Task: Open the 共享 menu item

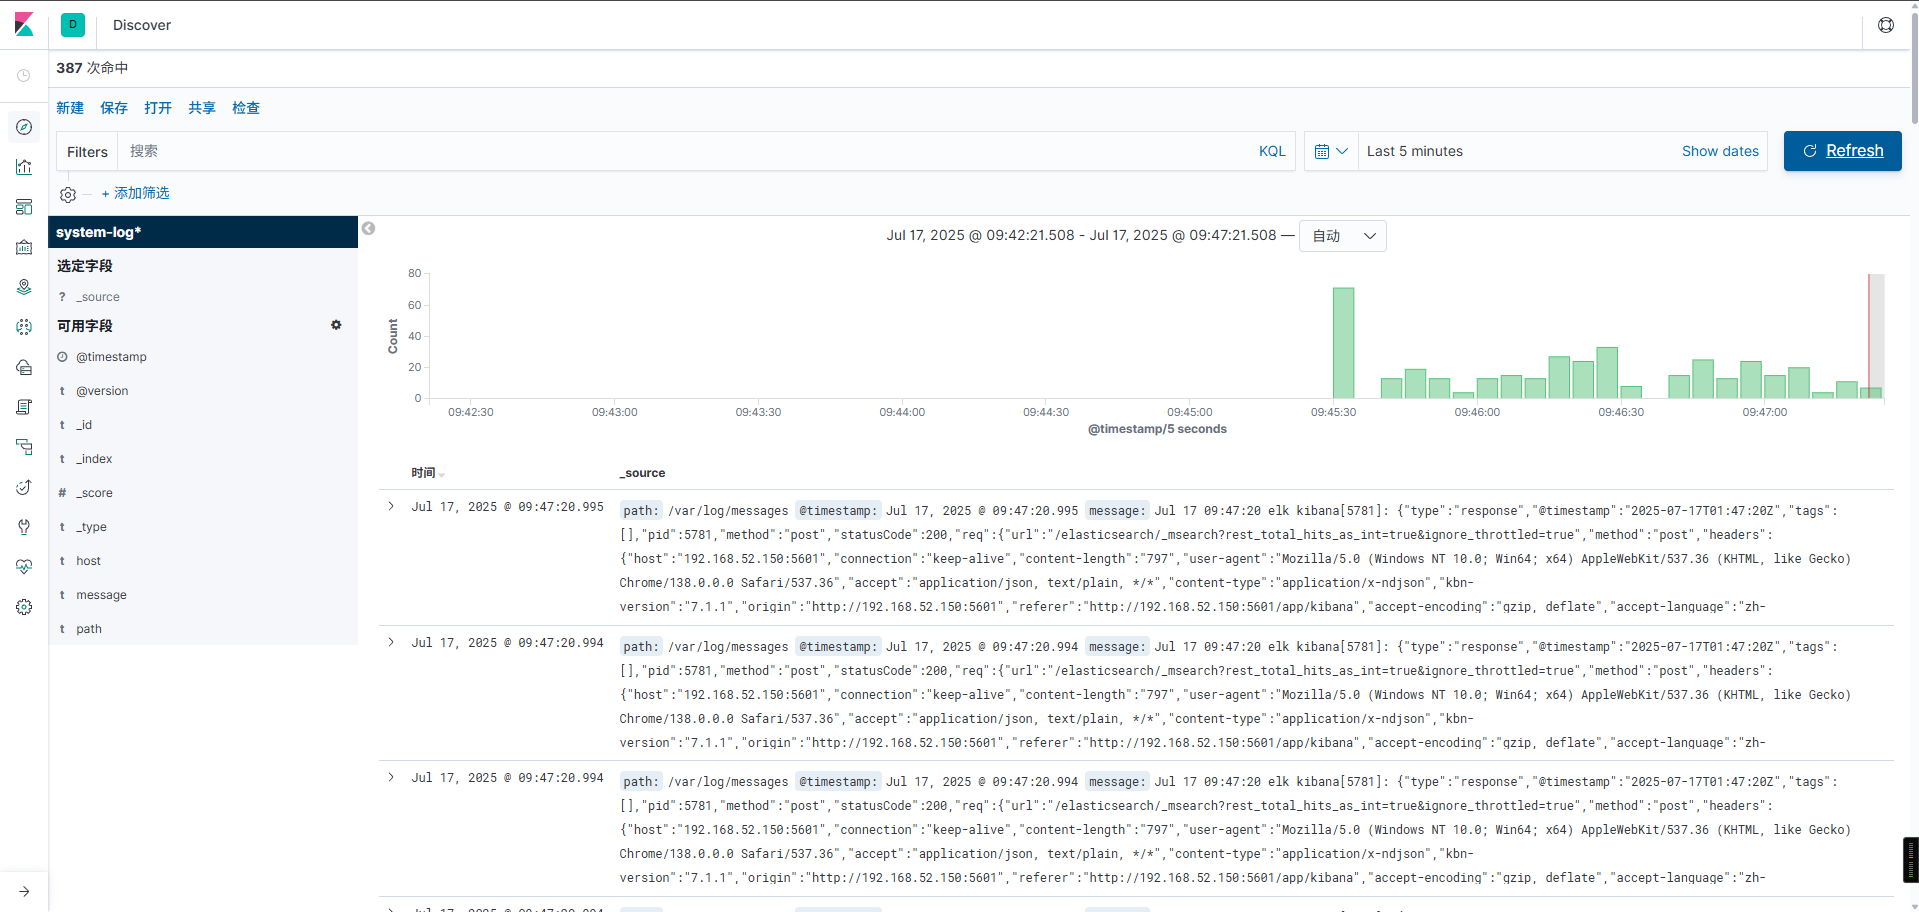Action: click(x=201, y=108)
